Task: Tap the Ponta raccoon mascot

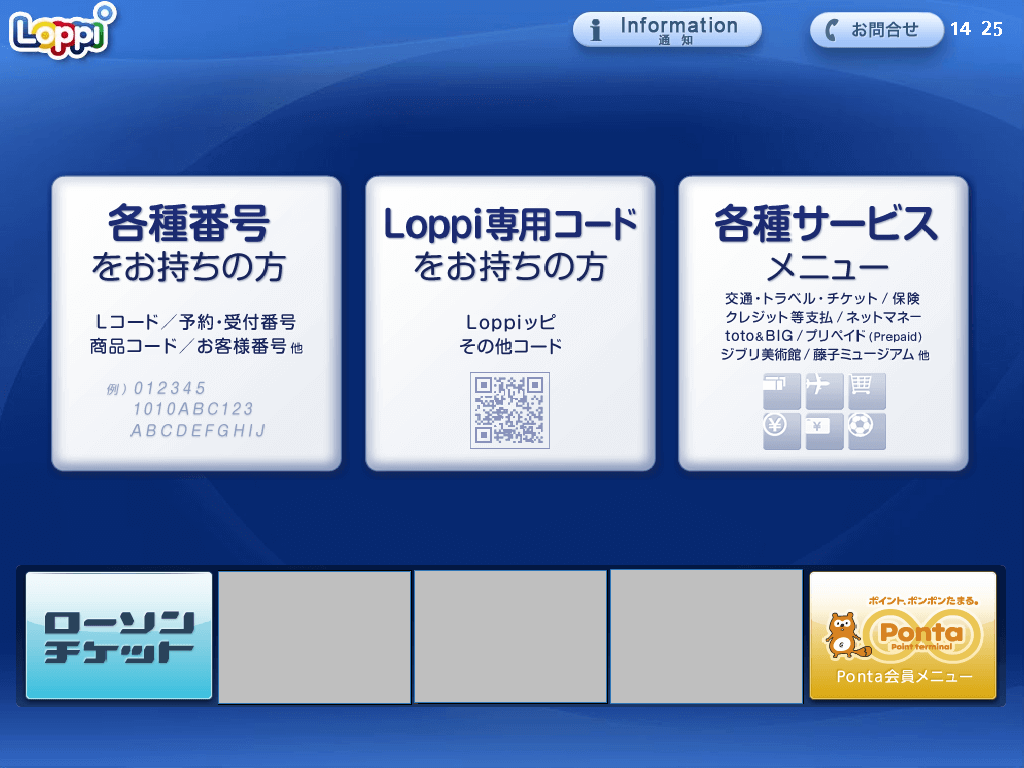Action: (846, 635)
